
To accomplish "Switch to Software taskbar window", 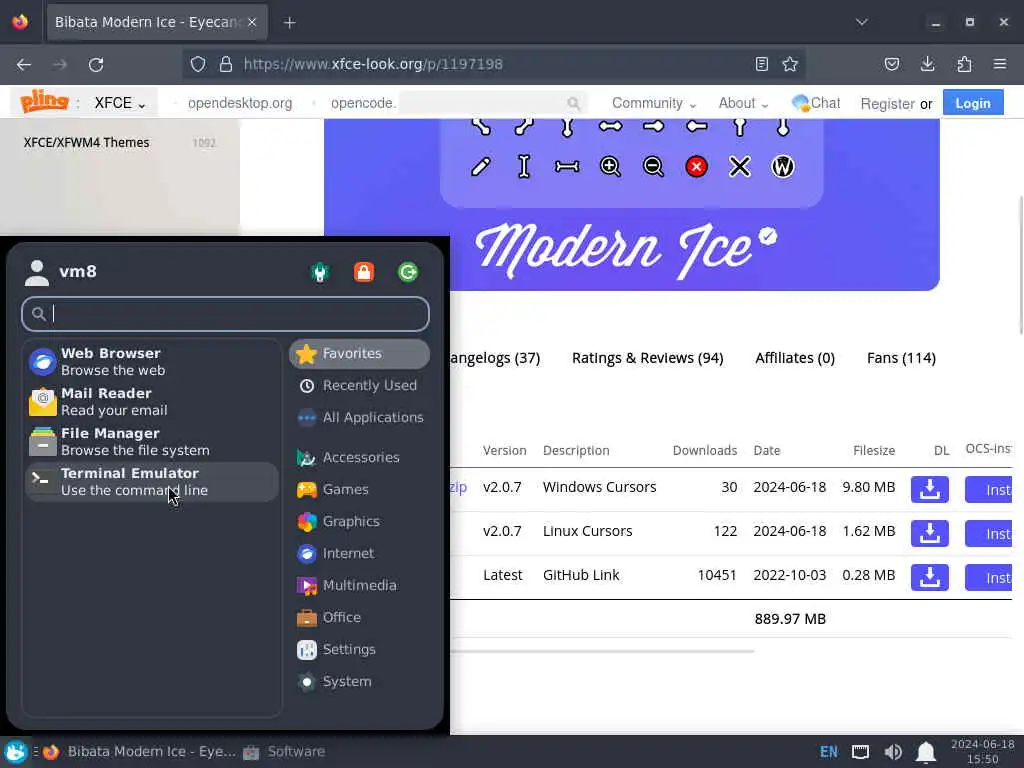I will coord(284,752).
